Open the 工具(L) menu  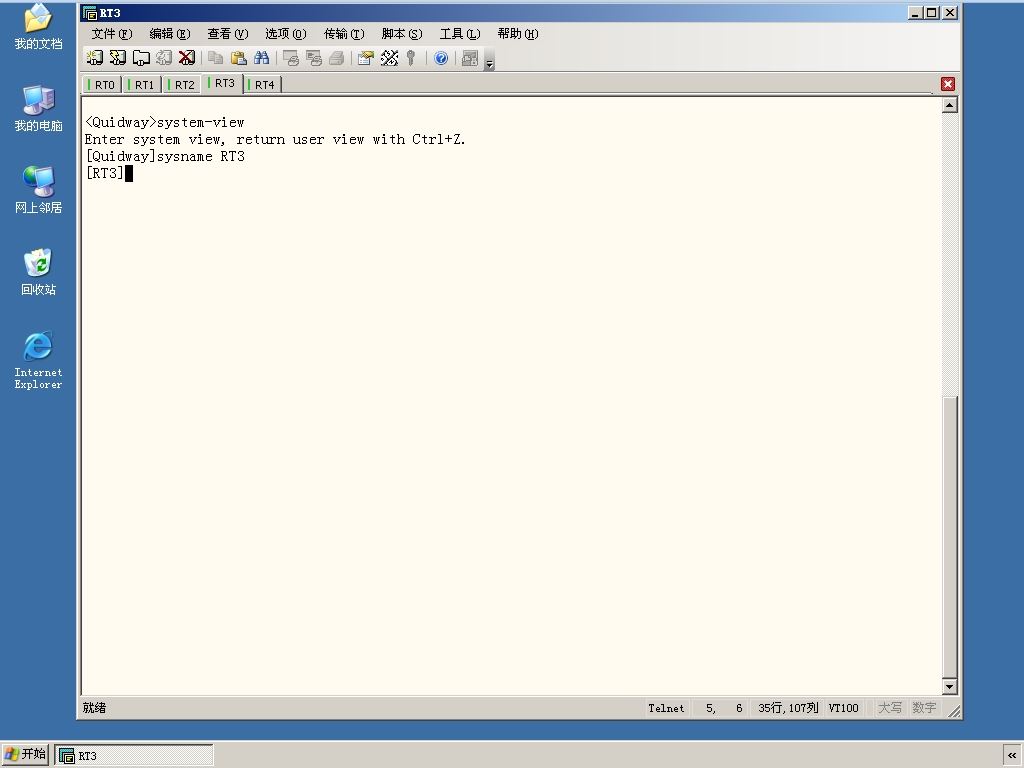460,34
